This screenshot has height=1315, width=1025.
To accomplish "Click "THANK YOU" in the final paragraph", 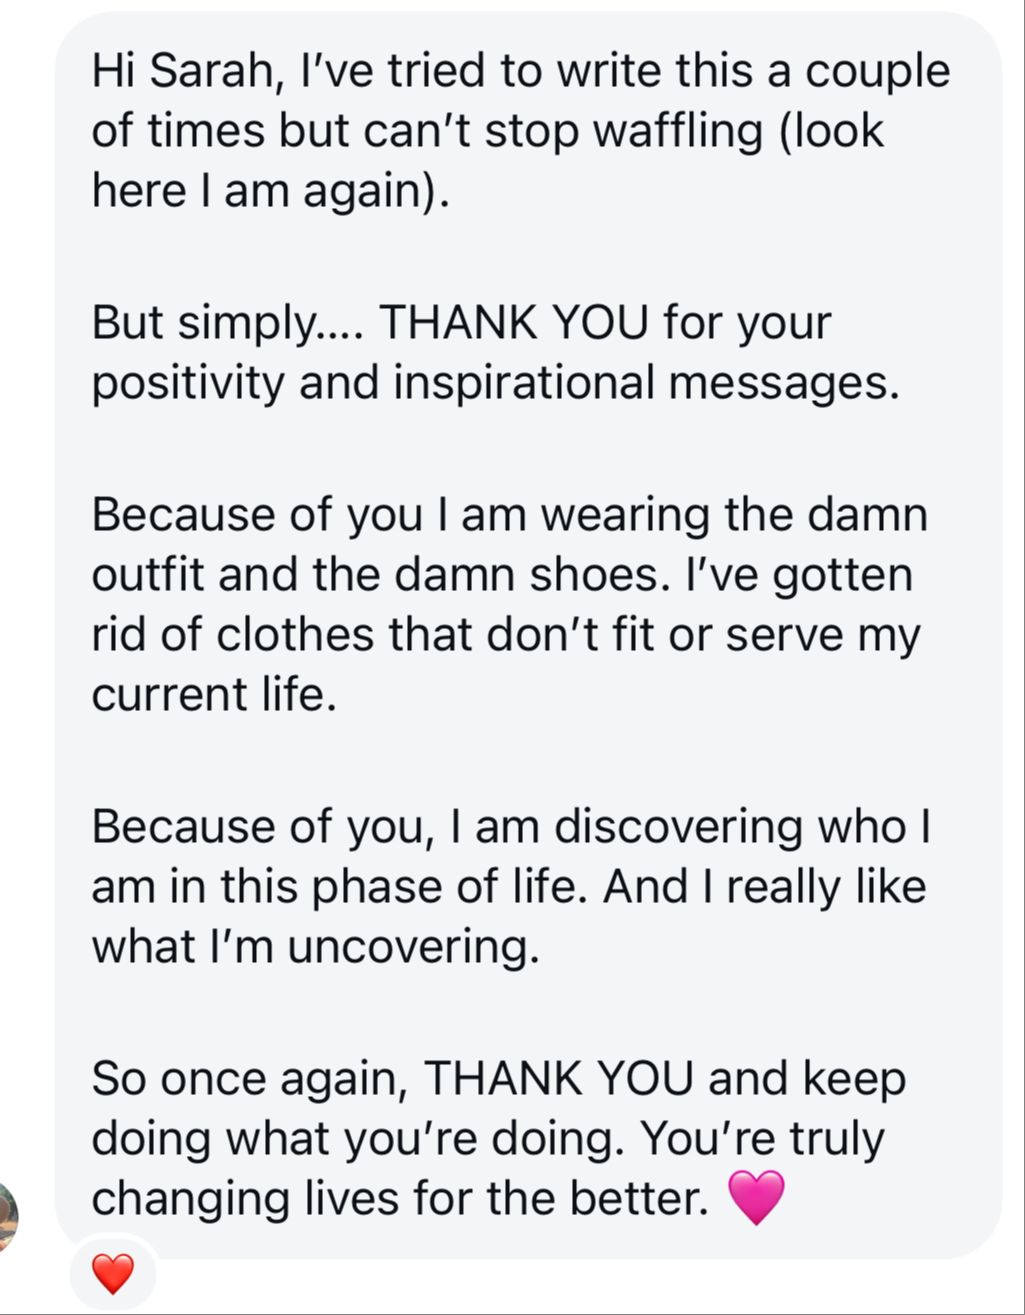I will point(559,1079).
